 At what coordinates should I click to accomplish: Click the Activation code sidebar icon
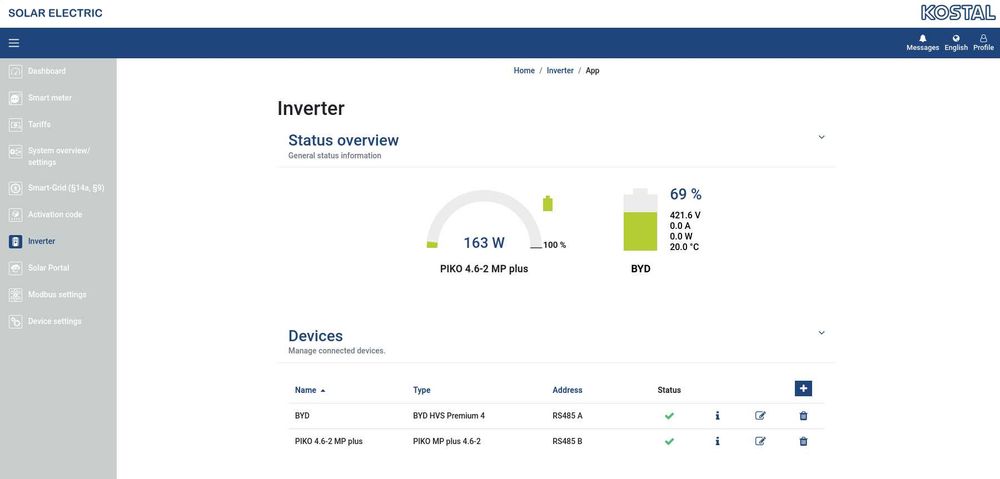point(15,215)
